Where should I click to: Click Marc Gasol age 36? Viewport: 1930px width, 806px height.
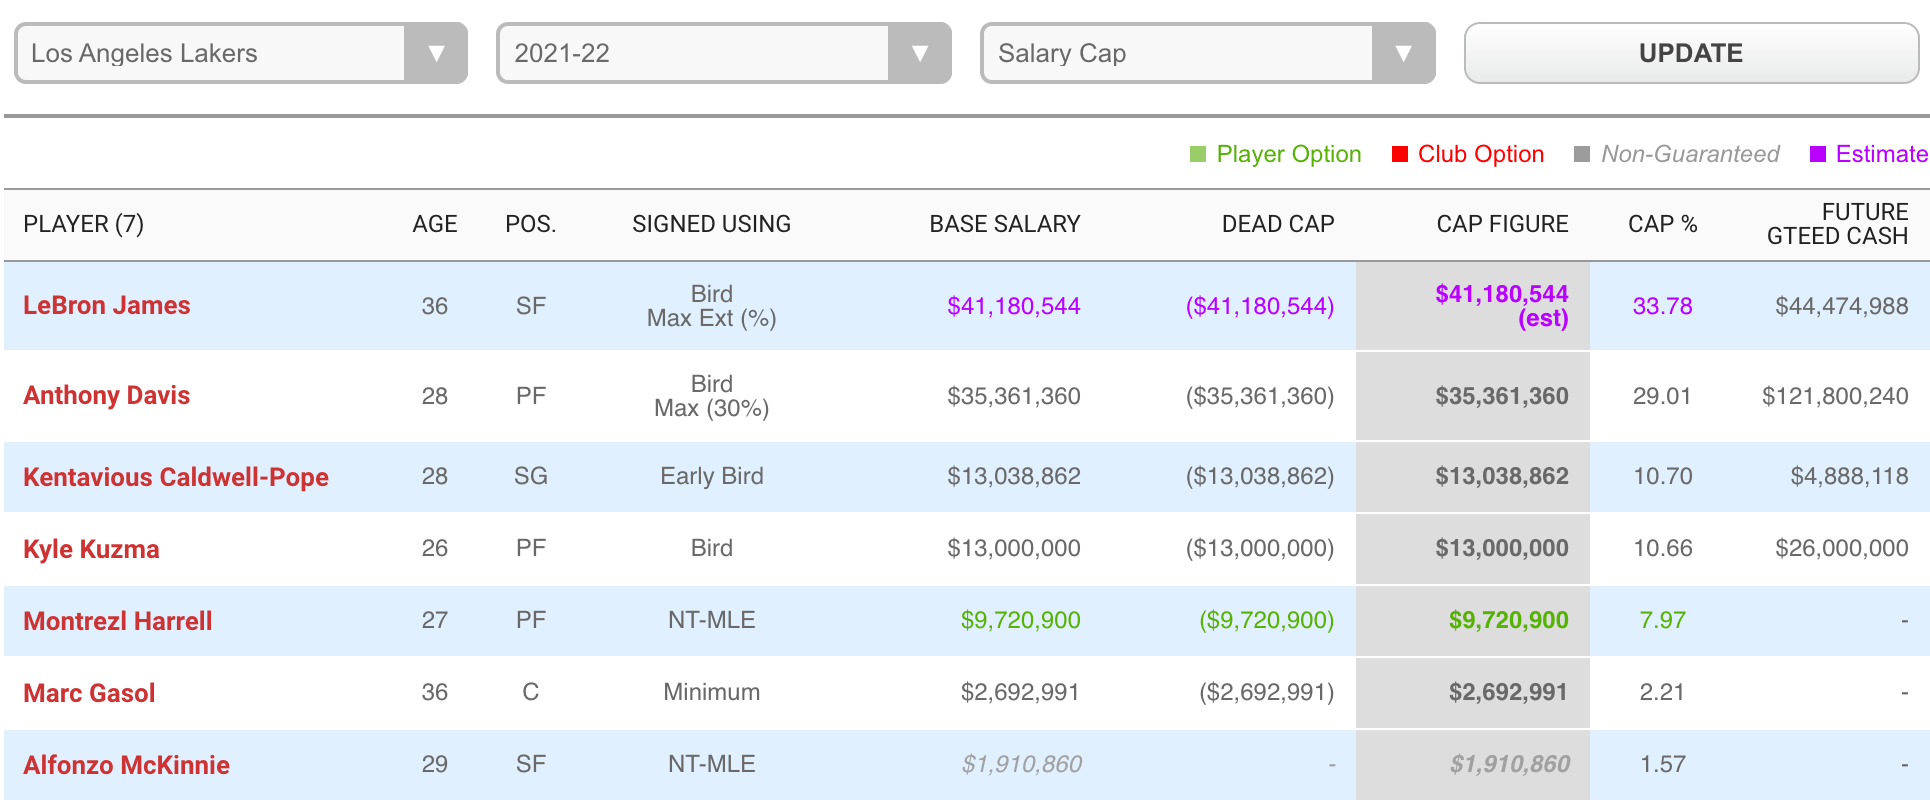pyautogui.click(x=435, y=692)
